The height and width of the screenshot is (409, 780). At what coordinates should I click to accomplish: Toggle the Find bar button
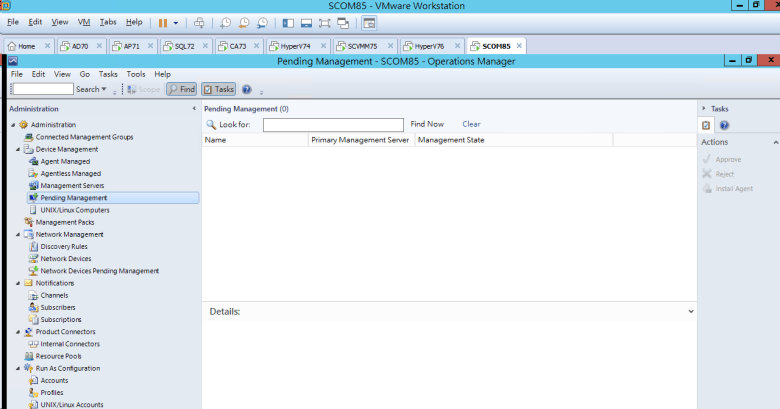[x=181, y=89]
